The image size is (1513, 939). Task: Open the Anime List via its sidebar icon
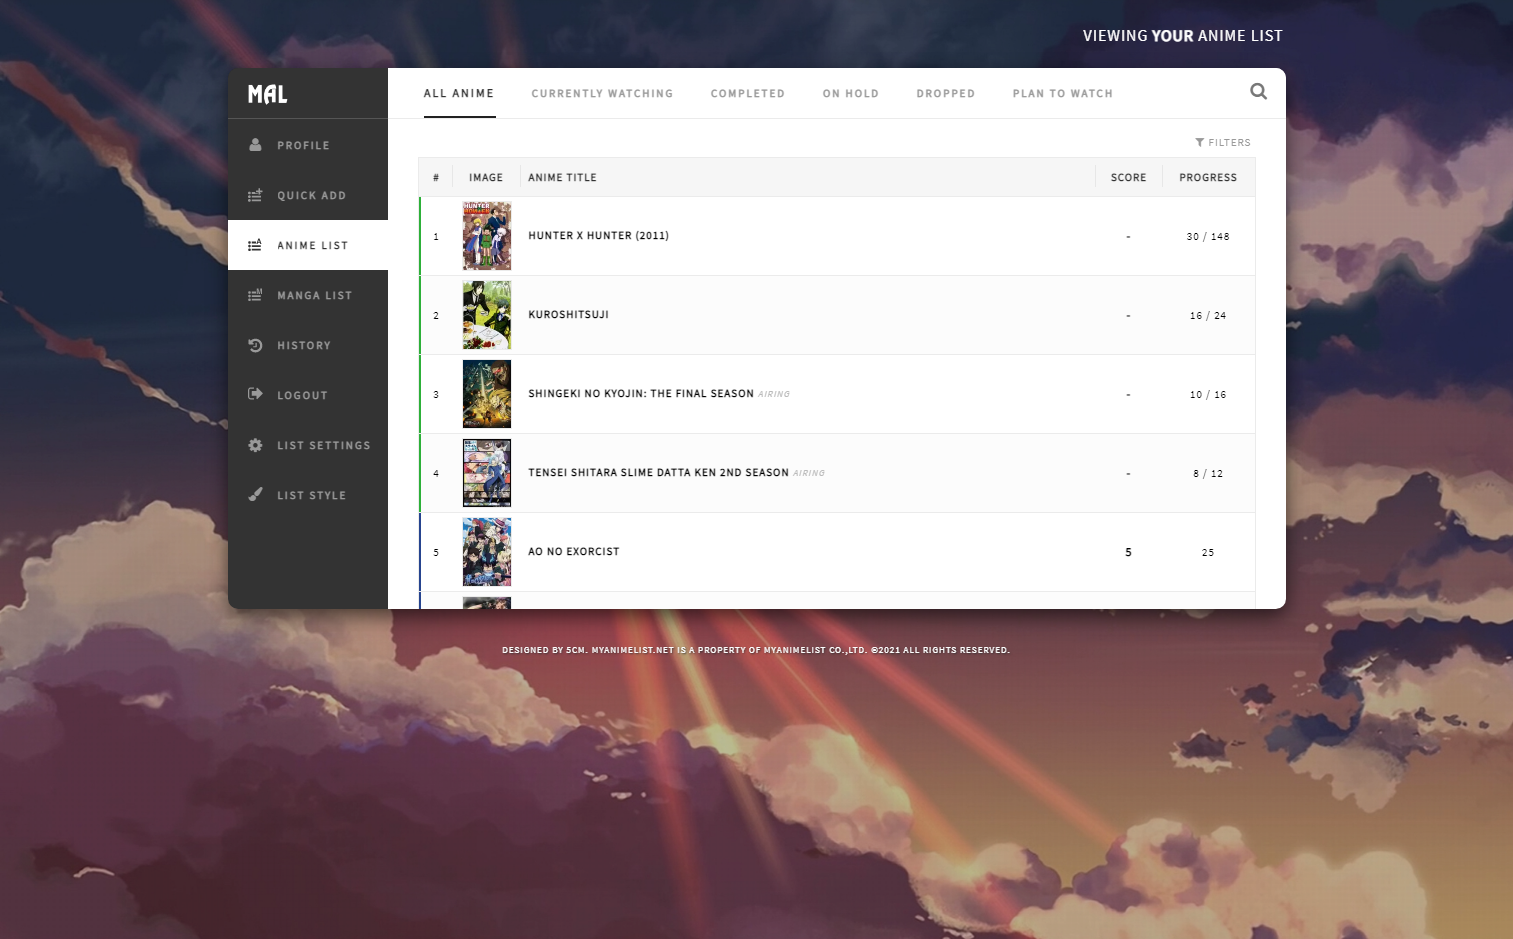256,244
